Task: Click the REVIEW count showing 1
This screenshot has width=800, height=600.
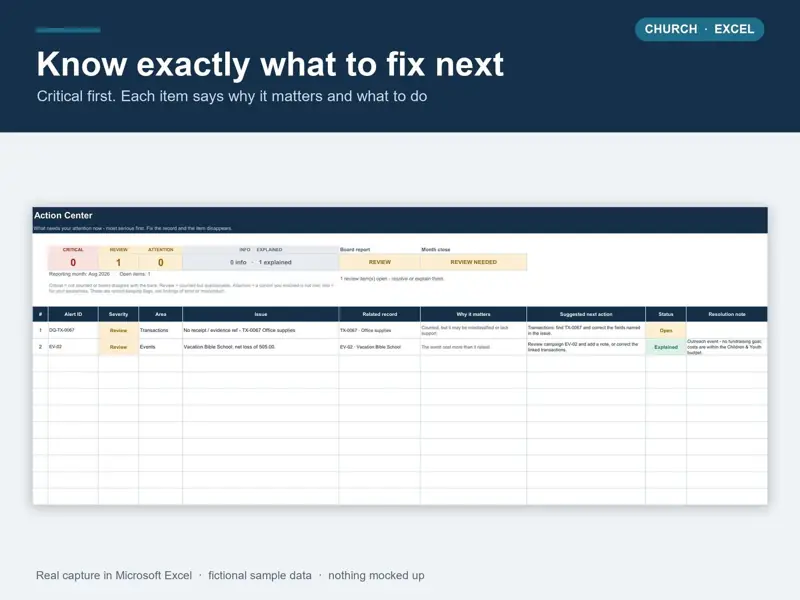Action: 118,262
